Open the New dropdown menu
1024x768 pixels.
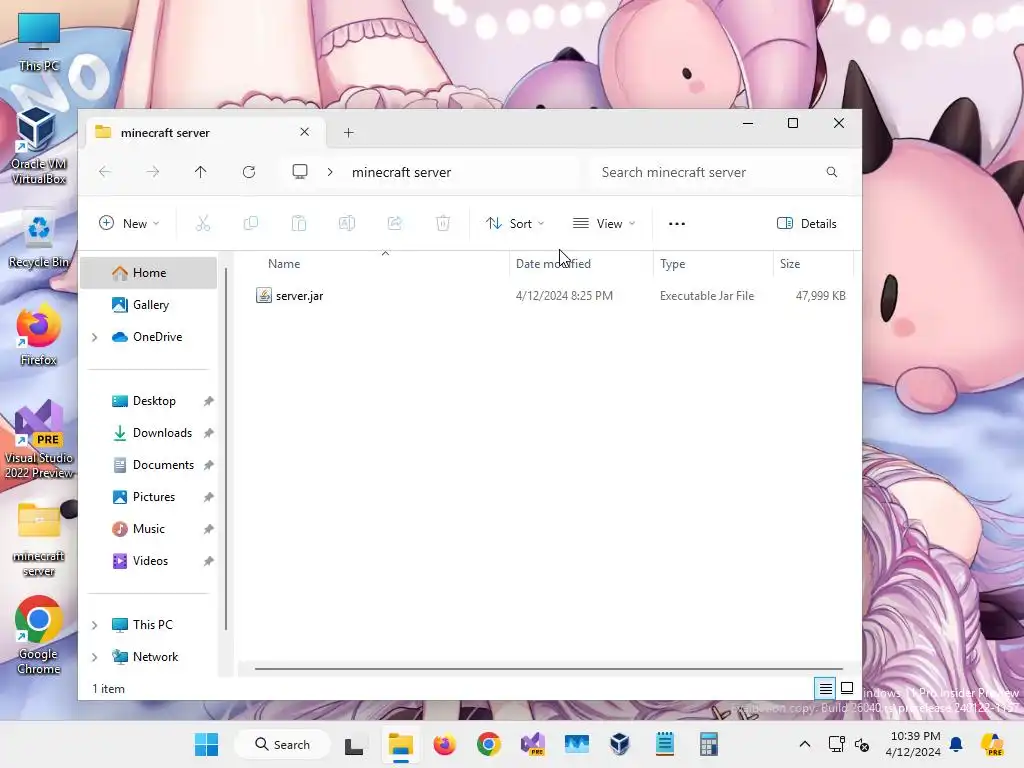click(129, 223)
